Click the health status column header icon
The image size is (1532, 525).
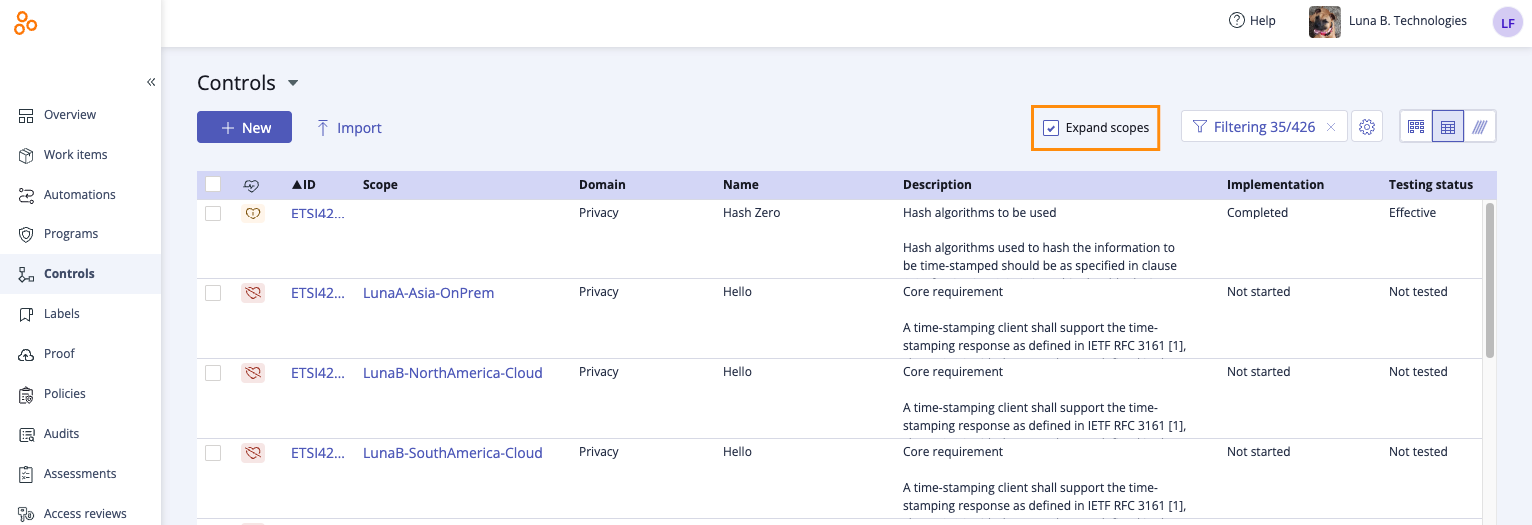[252, 185]
